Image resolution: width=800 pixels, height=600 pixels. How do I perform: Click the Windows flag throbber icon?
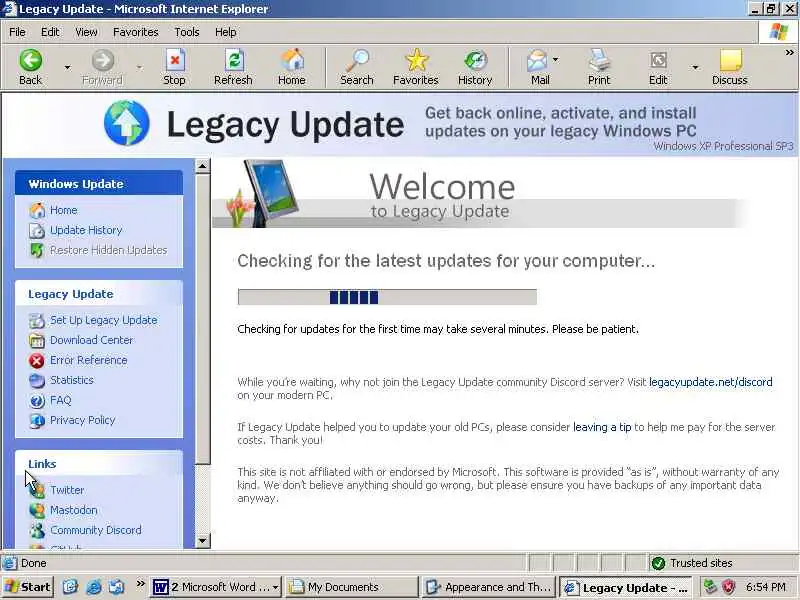(779, 32)
